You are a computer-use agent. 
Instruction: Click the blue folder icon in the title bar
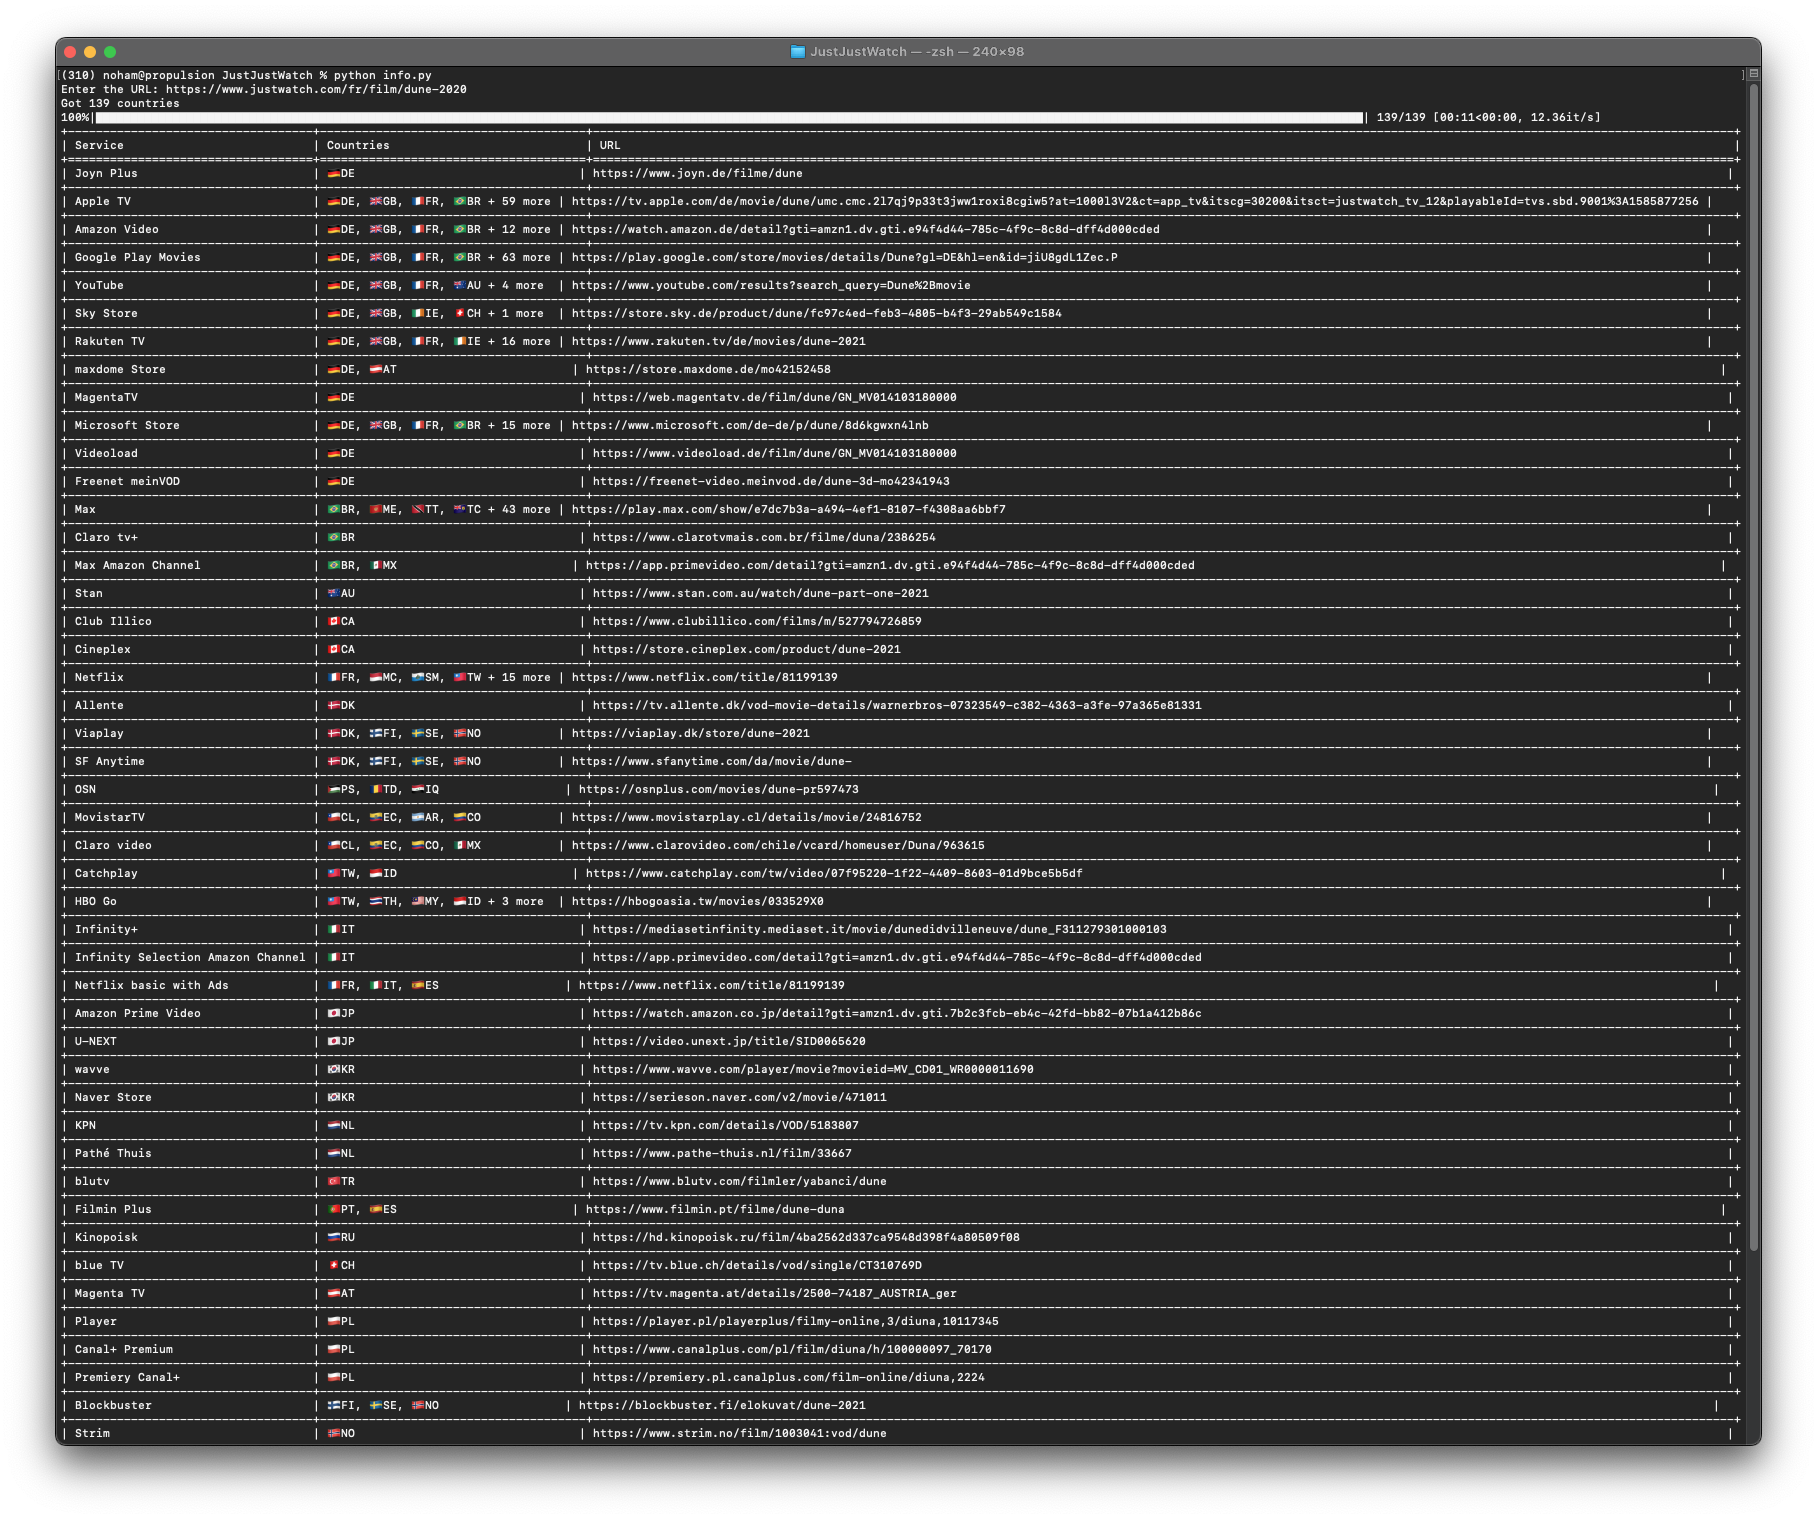tap(799, 51)
